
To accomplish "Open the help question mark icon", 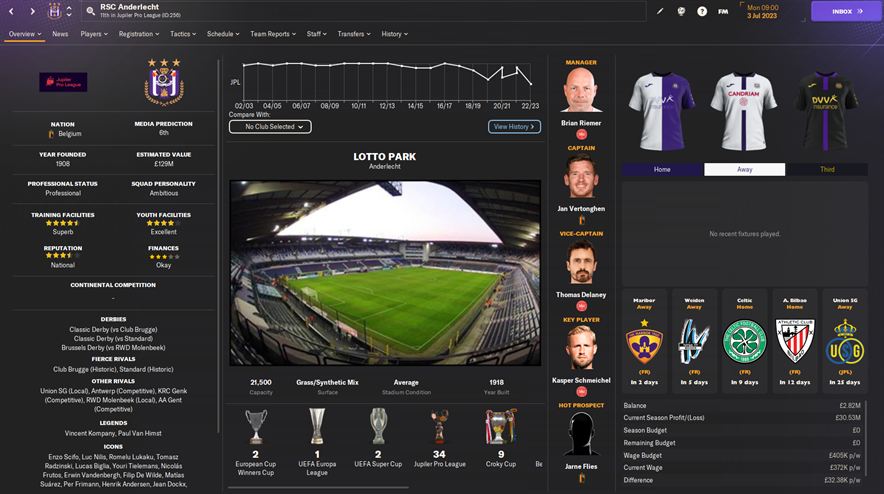I will (701, 11).
